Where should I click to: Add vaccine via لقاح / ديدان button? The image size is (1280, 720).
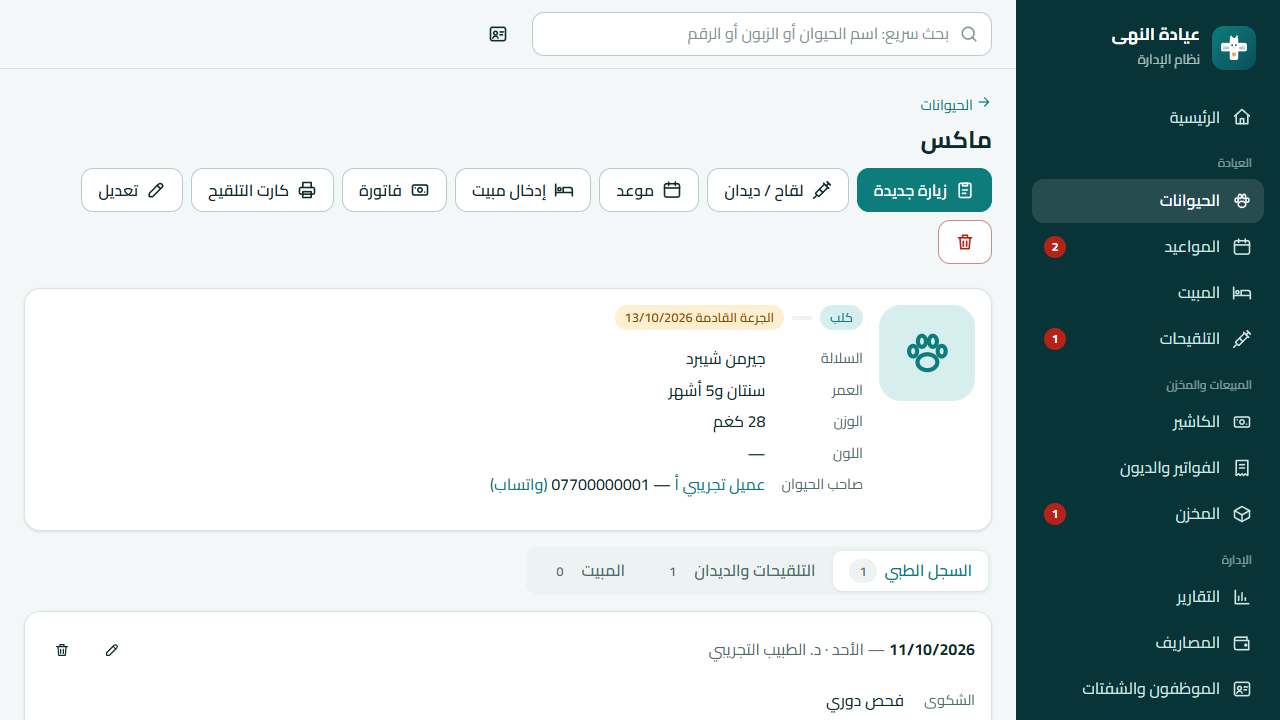pyautogui.click(x=778, y=190)
